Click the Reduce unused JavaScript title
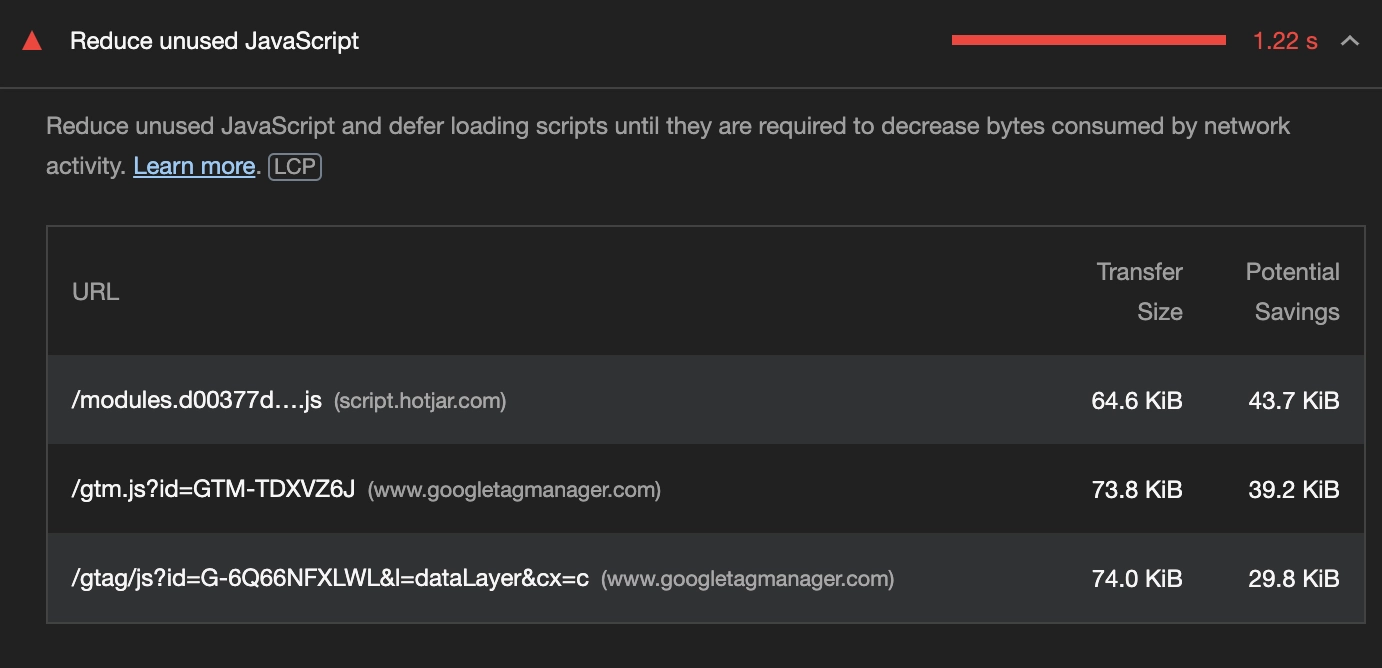1382x668 pixels. click(x=214, y=41)
